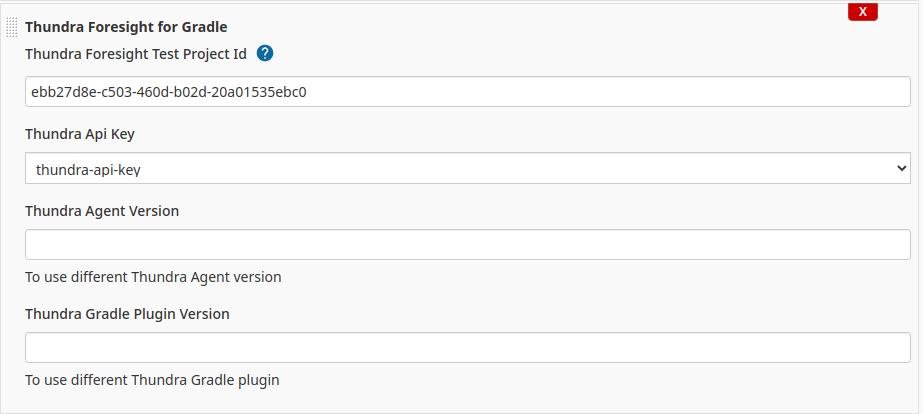
Task: Open the credentials combo box under Thundra Api Key
Action: click(x=467, y=168)
